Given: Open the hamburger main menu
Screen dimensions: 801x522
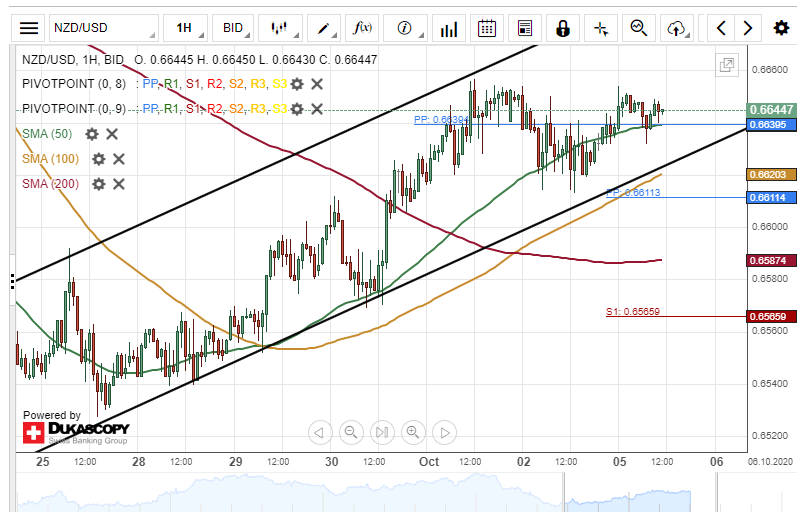Looking at the screenshot, I should (30, 28).
